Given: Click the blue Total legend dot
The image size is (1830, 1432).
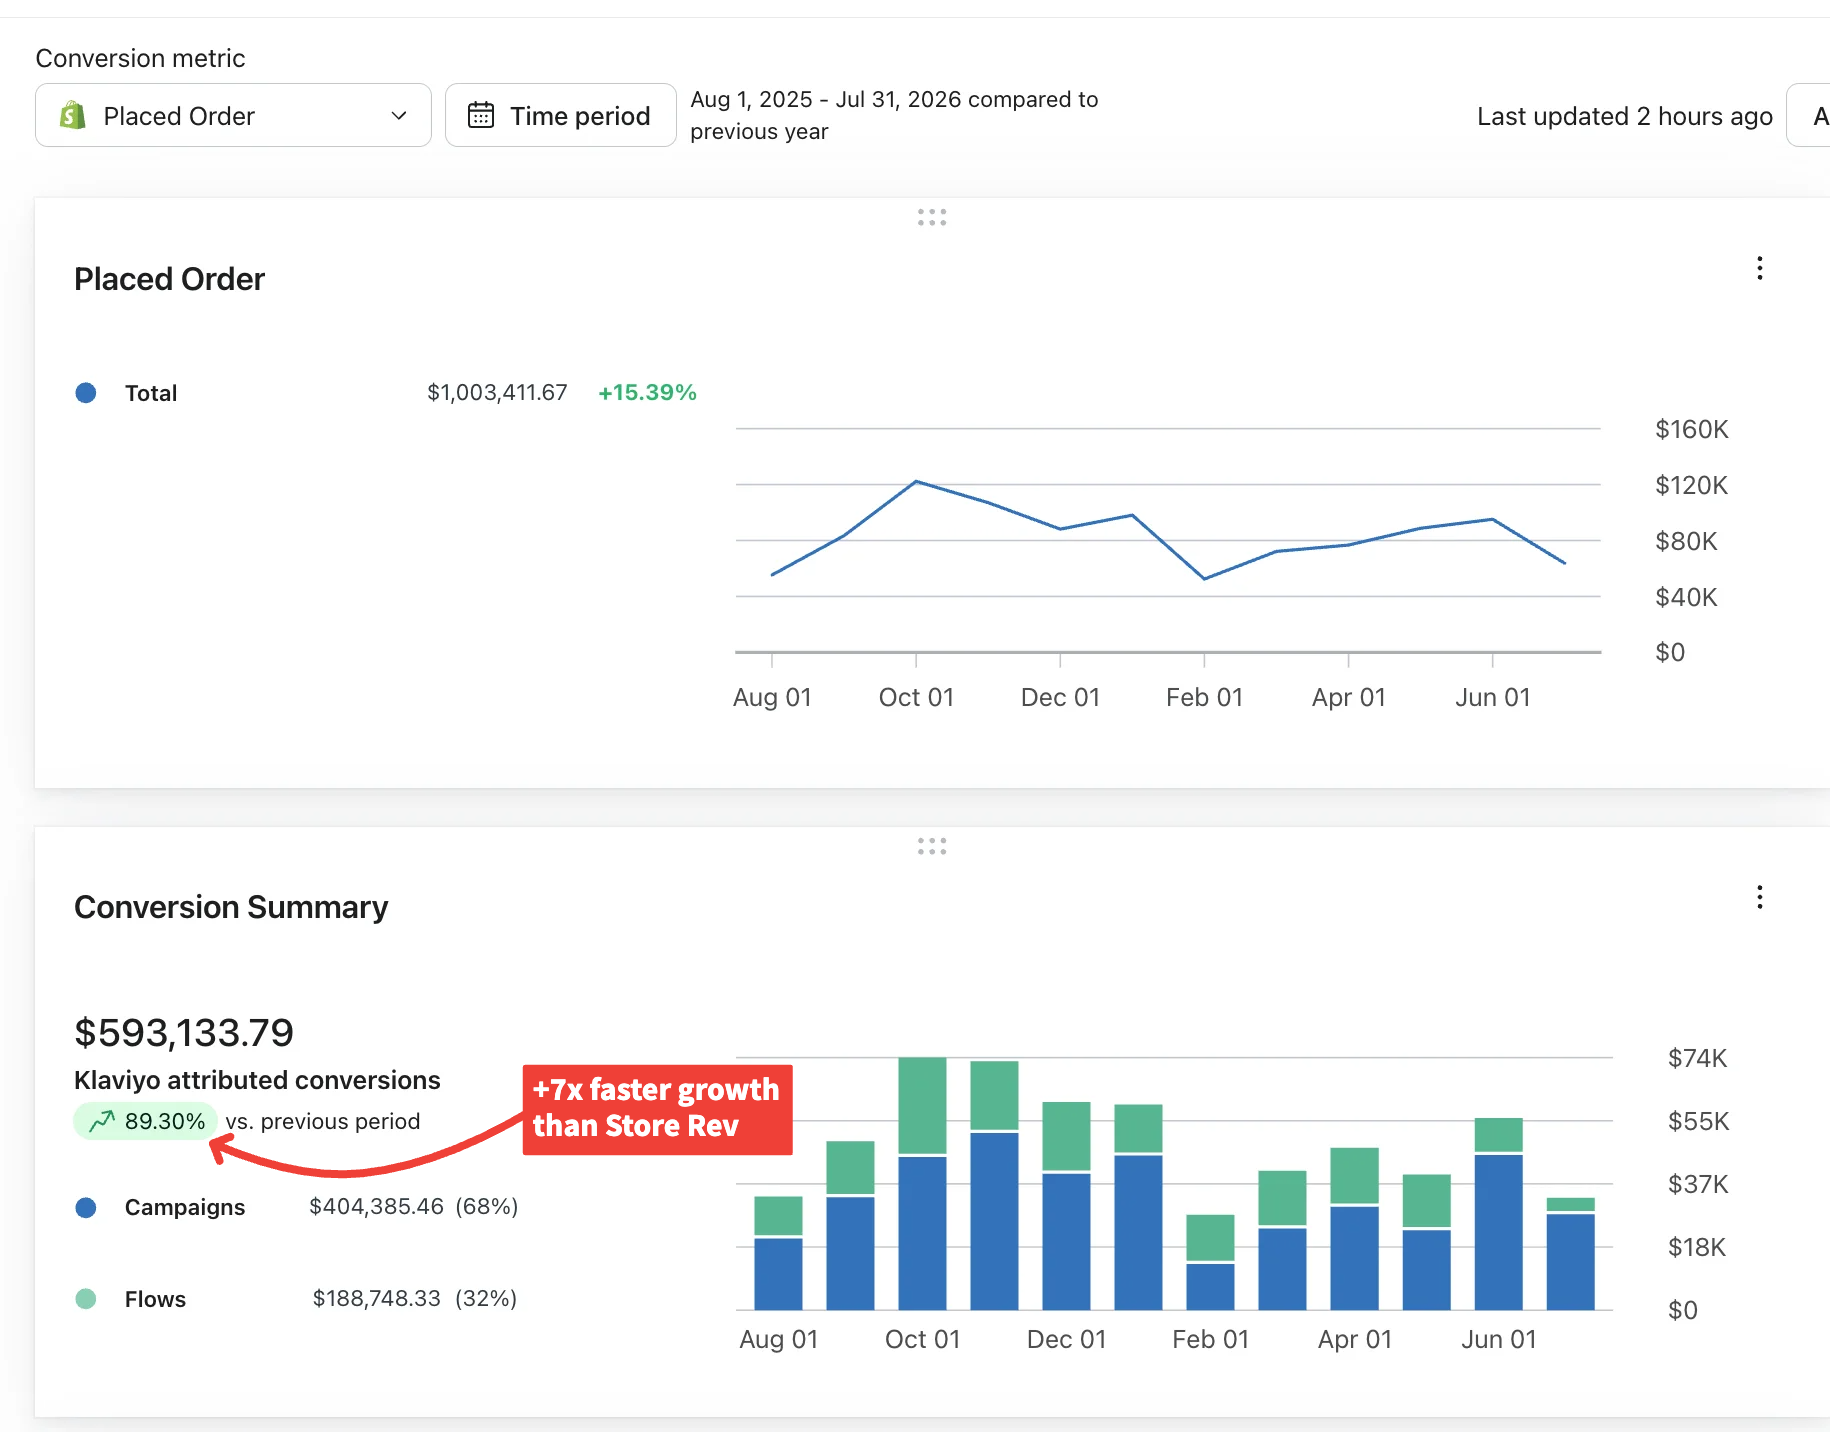Looking at the screenshot, I should pyautogui.click(x=86, y=393).
